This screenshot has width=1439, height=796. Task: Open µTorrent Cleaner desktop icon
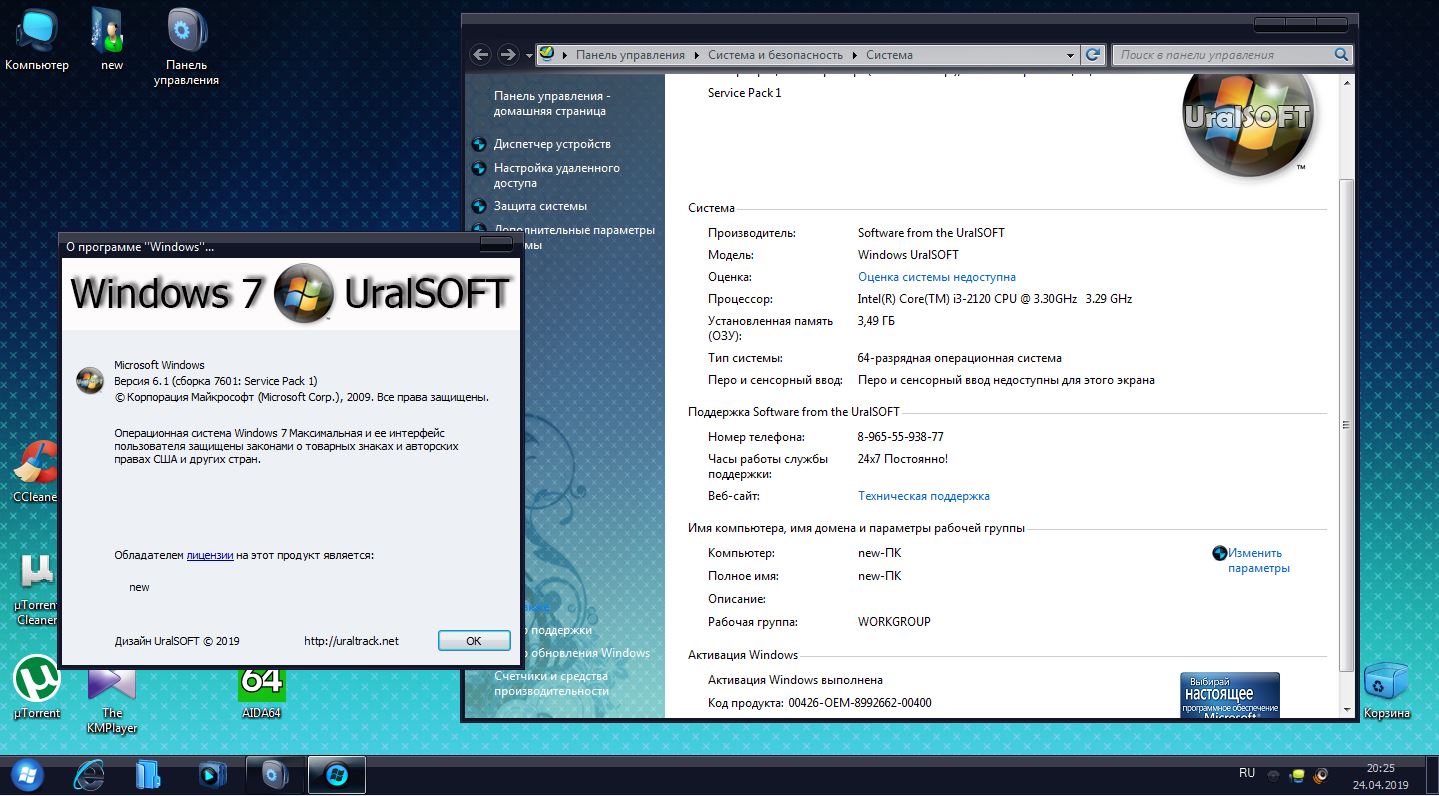click(37, 588)
